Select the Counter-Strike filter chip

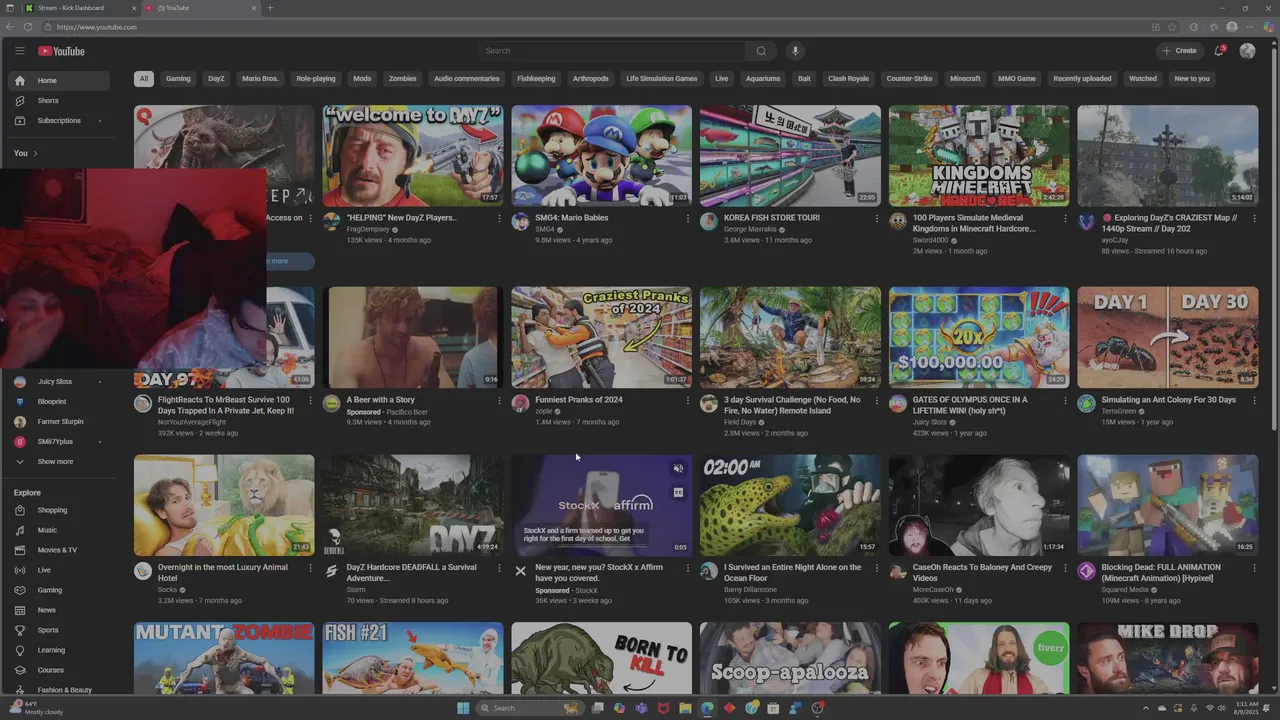[909, 78]
